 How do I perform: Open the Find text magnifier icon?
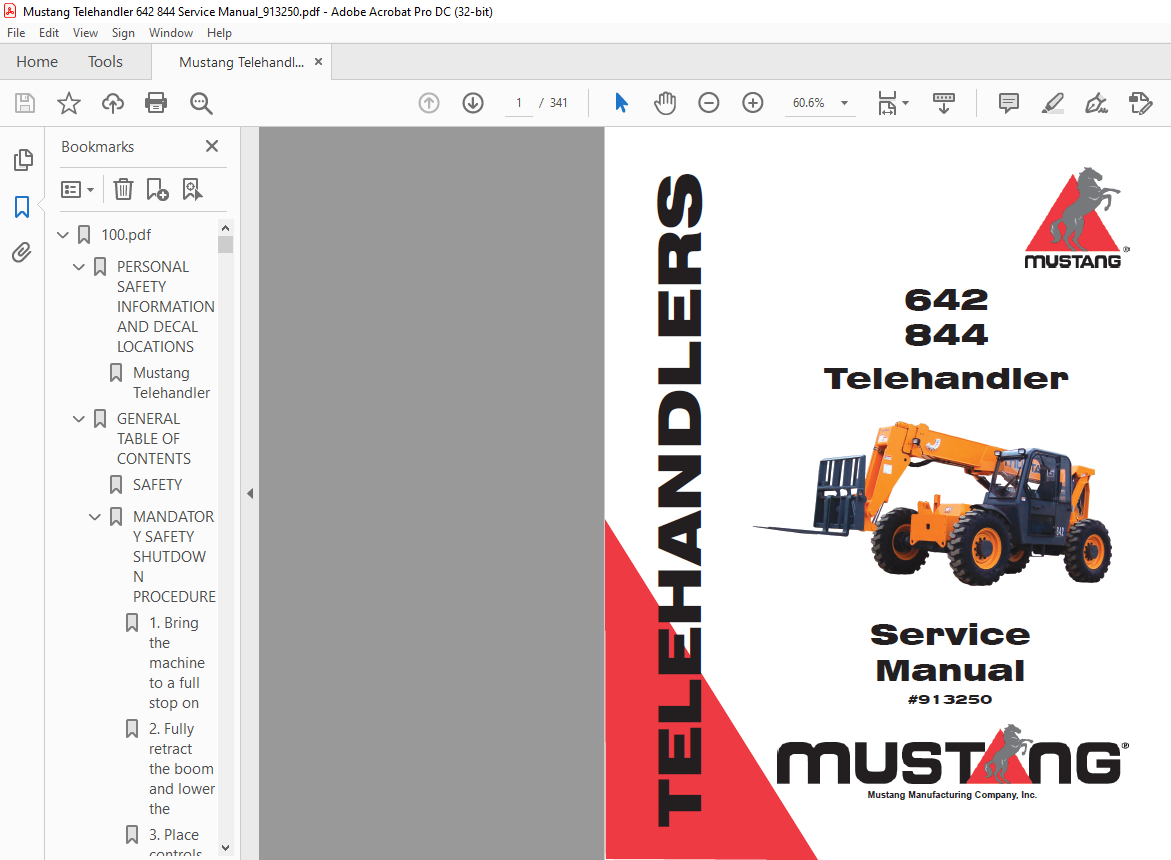(201, 103)
